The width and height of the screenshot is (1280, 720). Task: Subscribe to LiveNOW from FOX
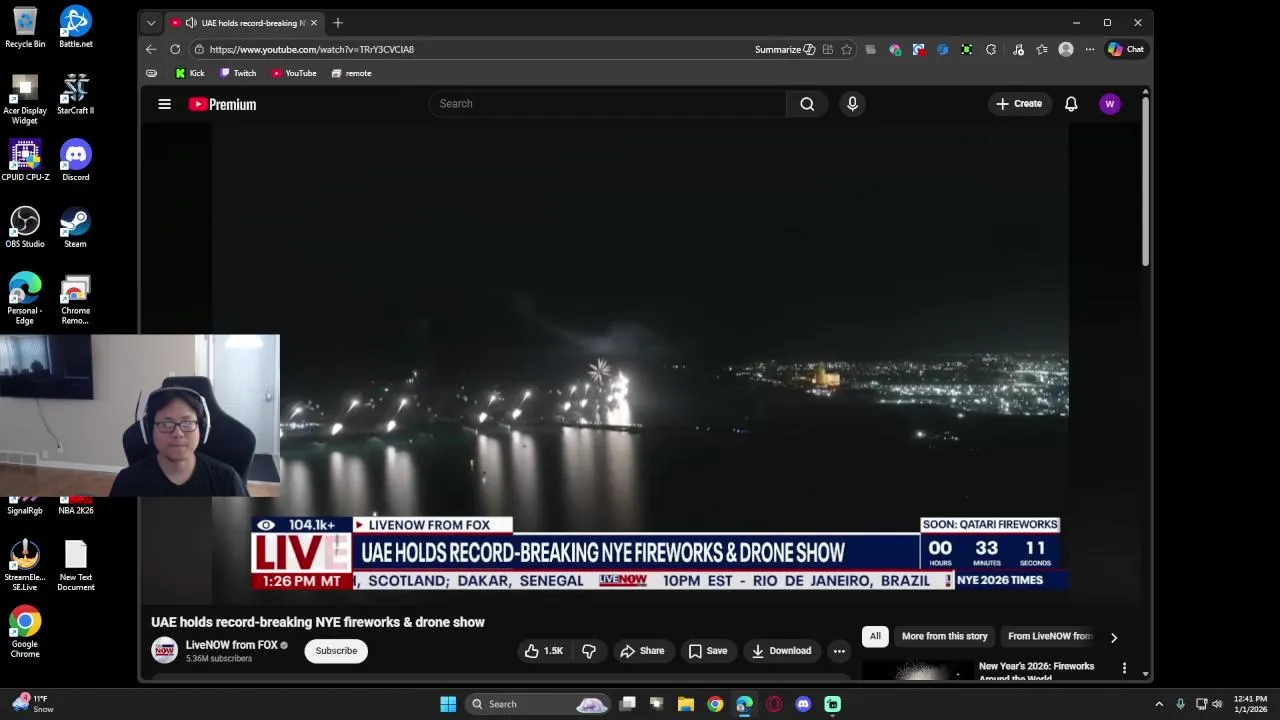(336, 651)
